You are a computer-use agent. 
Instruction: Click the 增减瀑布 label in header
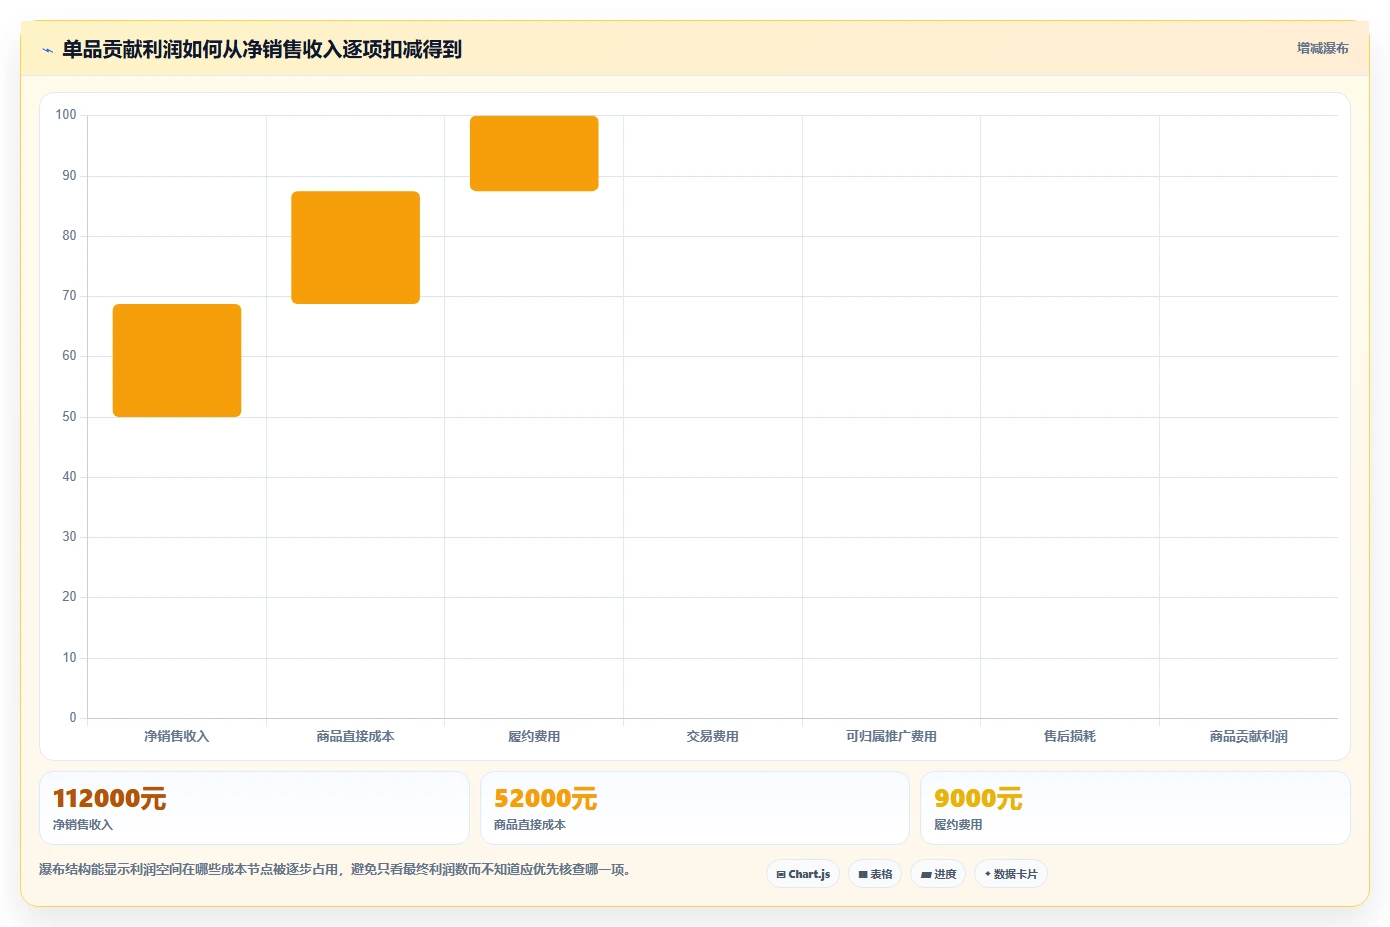pyautogui.click(x=1322, y=48)
